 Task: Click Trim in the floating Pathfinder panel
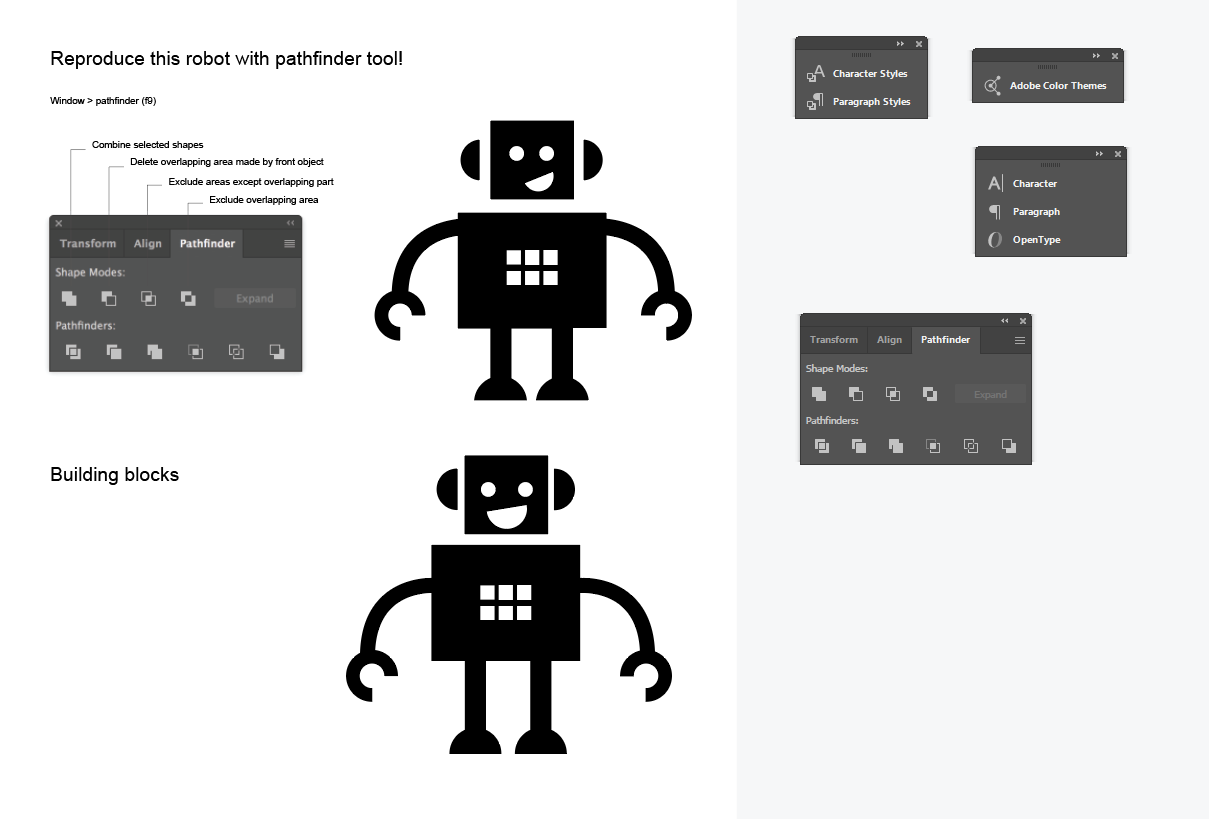pyautogui.click(x=859, y=446)
